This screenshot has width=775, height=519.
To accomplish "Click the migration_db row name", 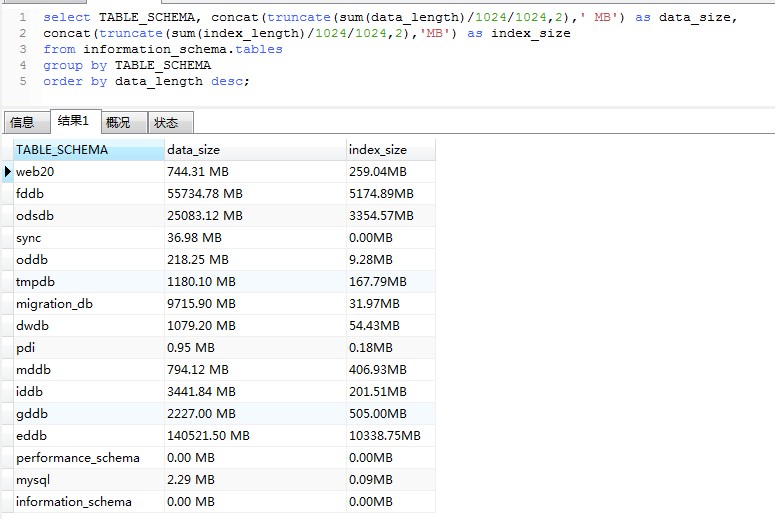I will tap(53, 304).
